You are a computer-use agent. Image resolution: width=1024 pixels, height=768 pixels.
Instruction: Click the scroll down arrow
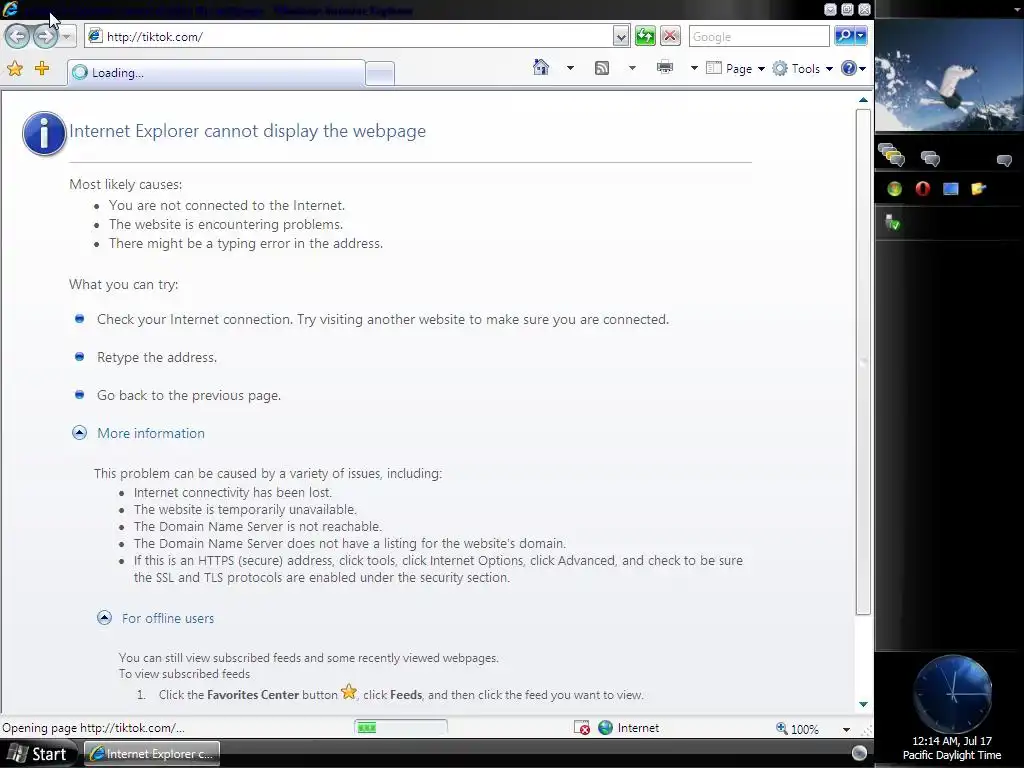coord(863,704)
